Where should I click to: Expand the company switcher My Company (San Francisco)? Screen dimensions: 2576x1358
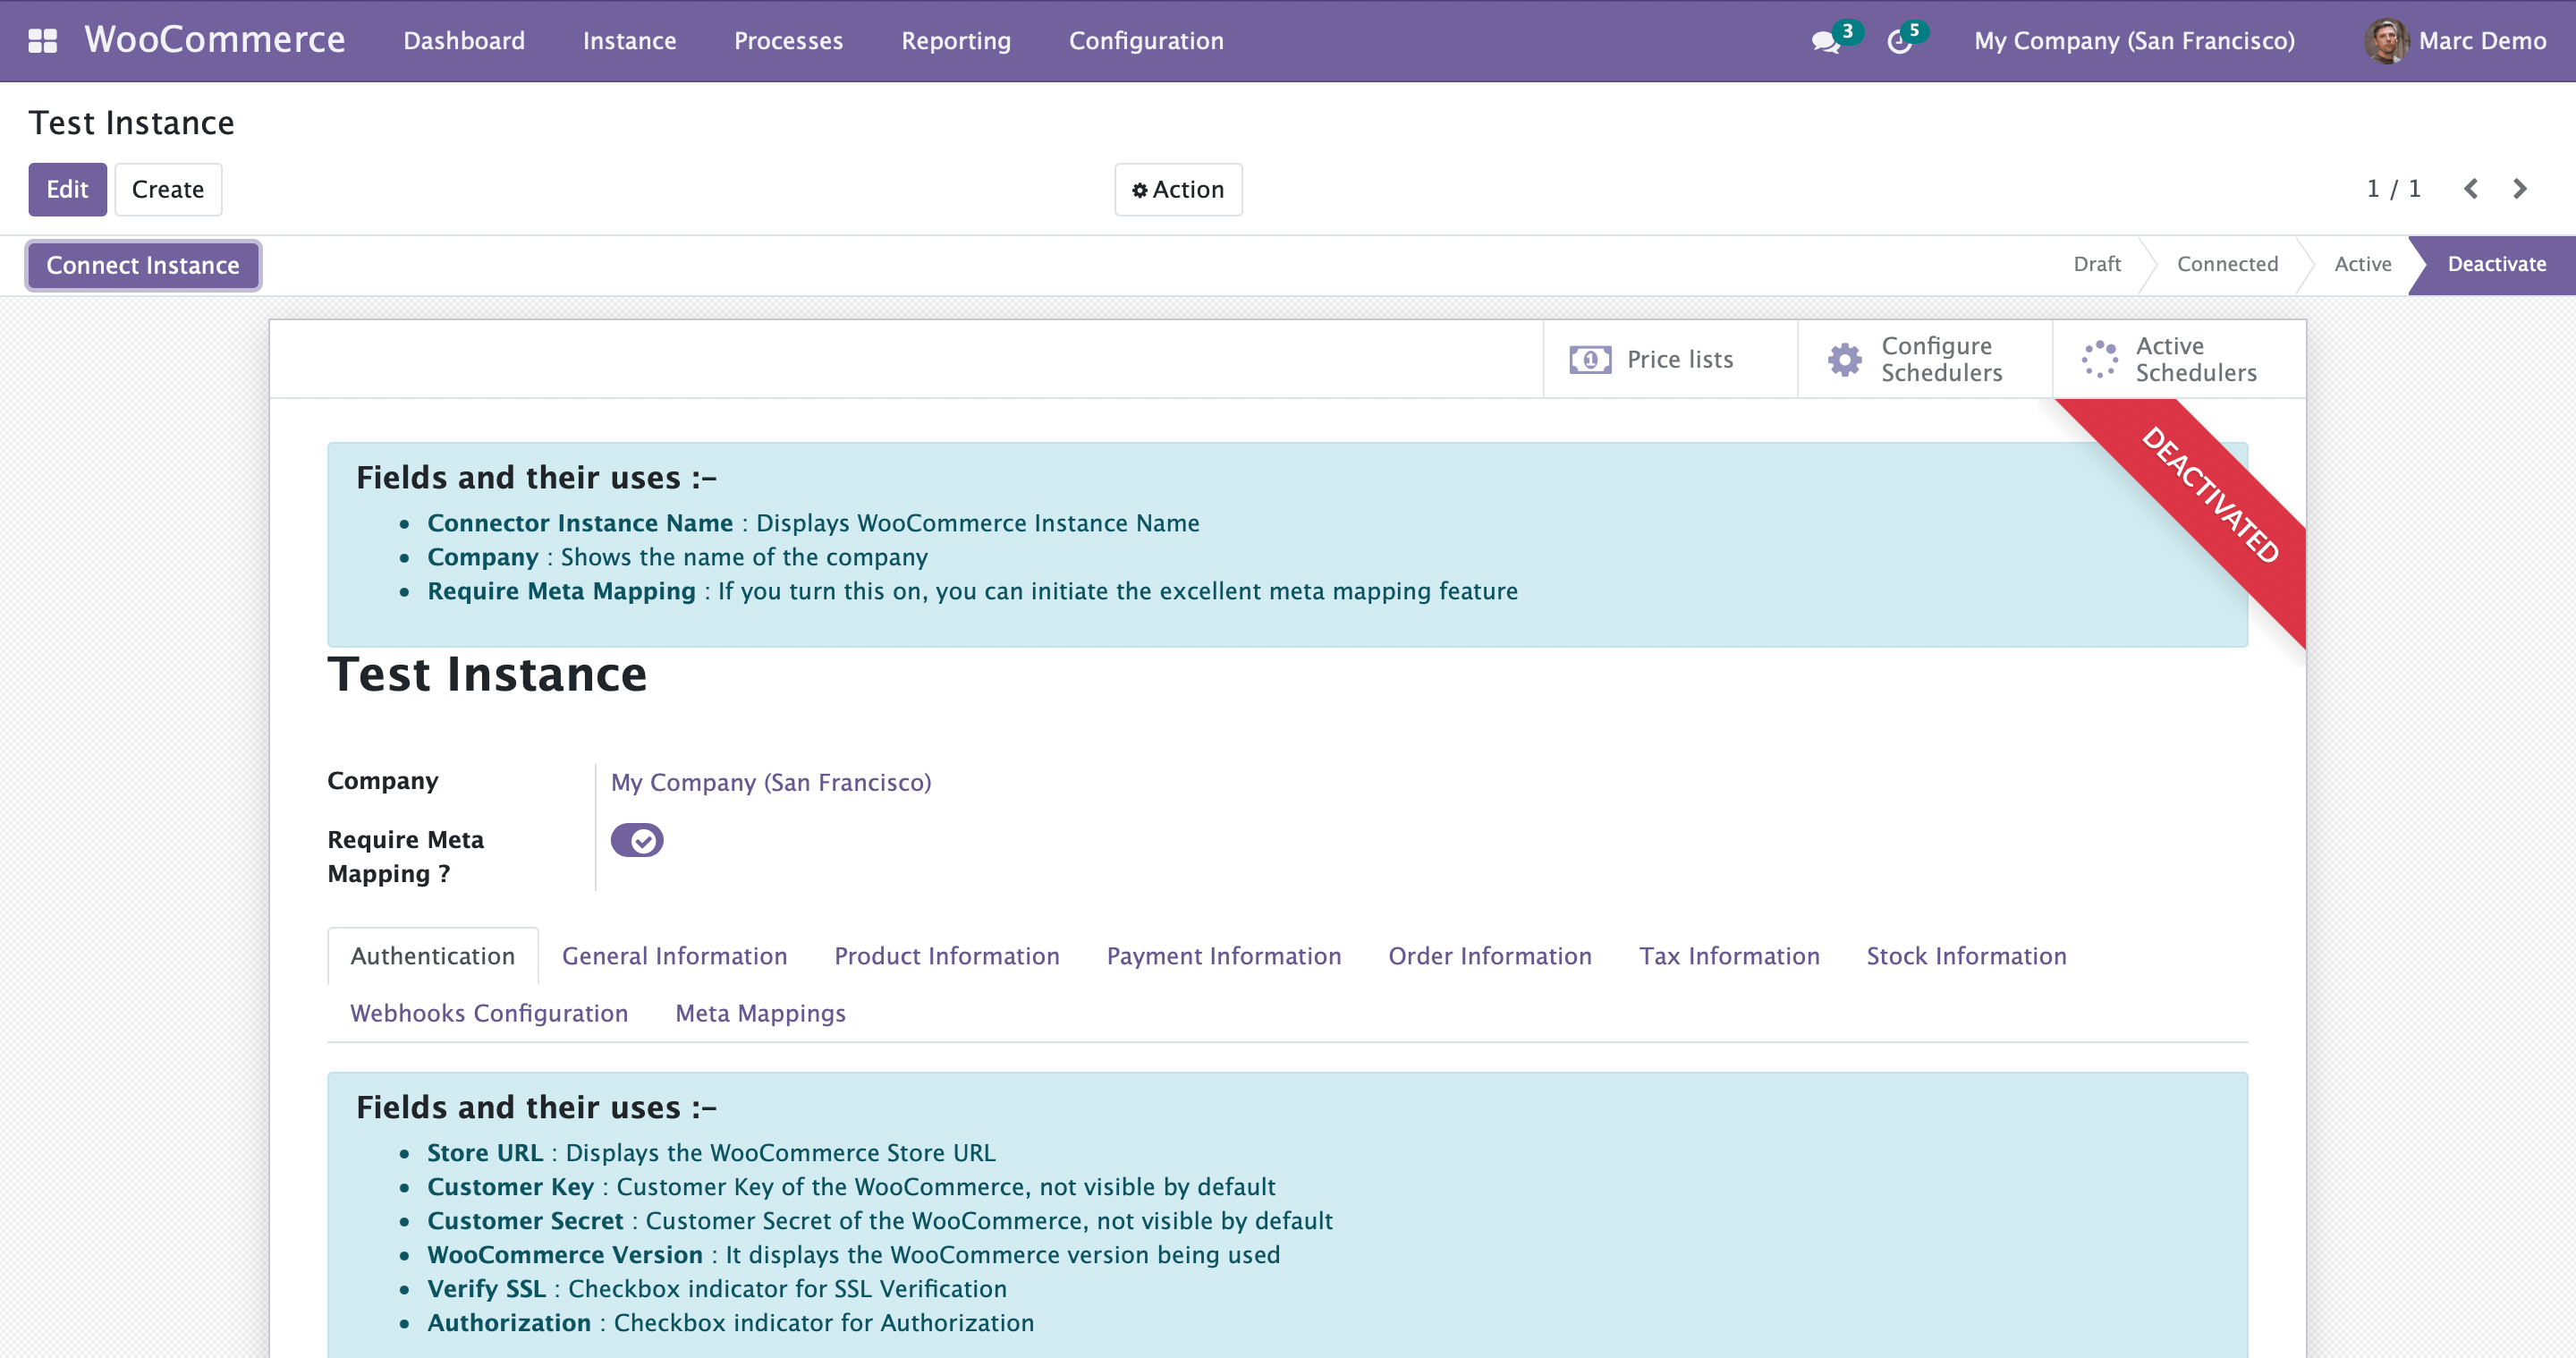2134,41
